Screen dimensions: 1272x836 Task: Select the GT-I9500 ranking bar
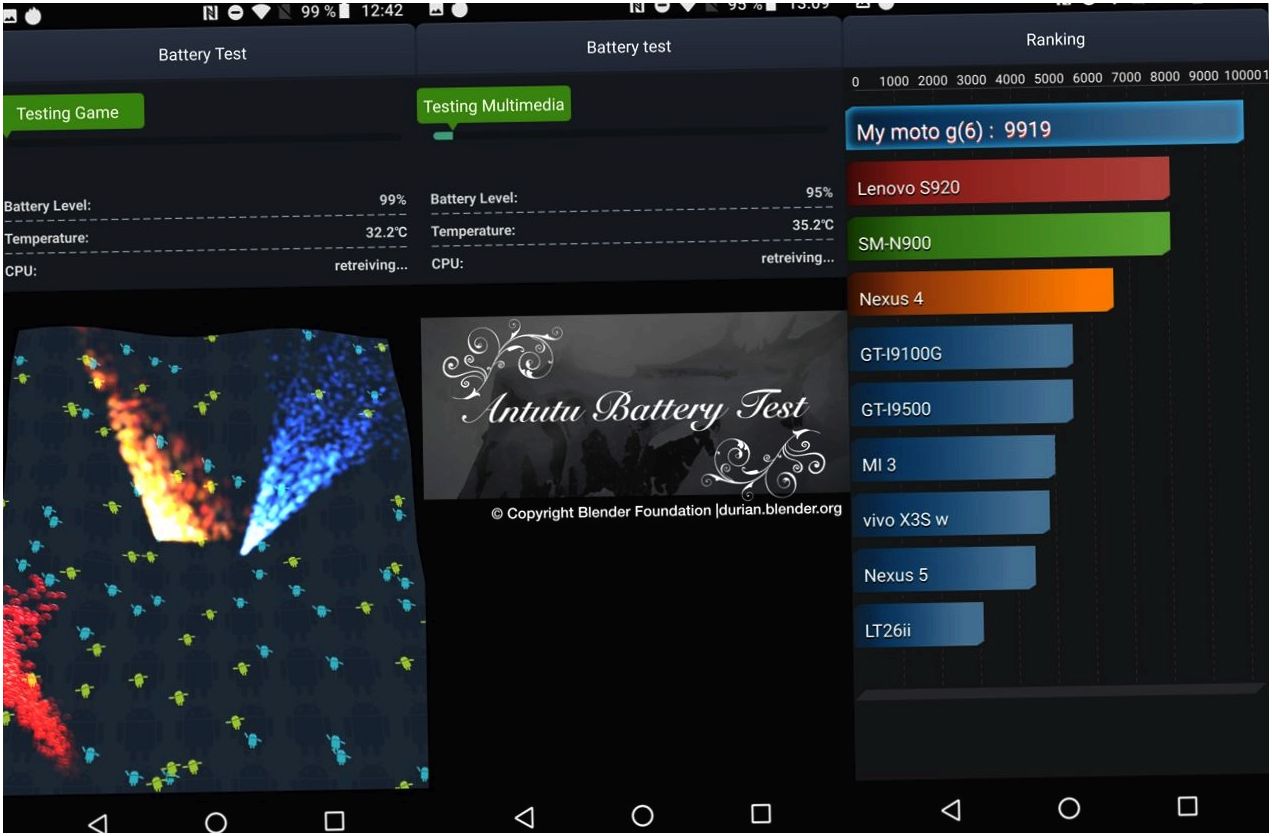click(x=962, y=406)
